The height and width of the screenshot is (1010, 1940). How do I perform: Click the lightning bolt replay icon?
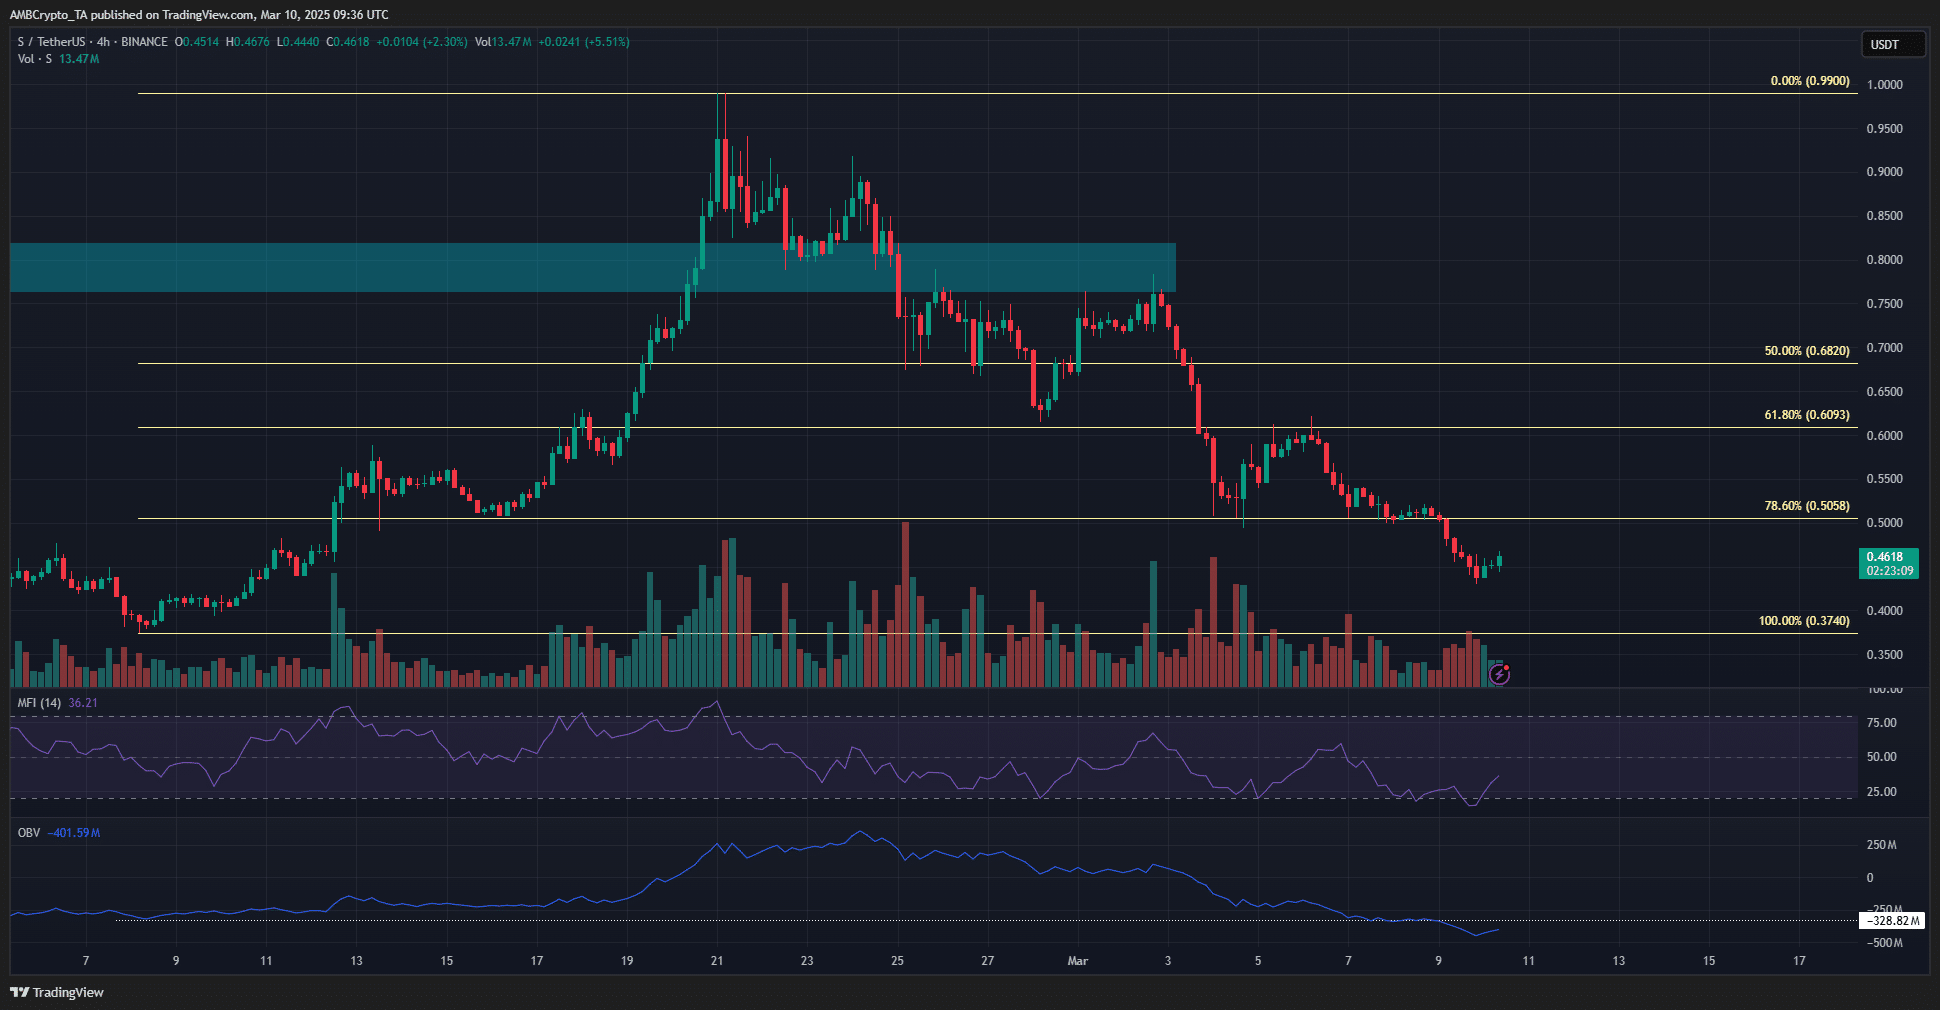(x=1499, y=675)
